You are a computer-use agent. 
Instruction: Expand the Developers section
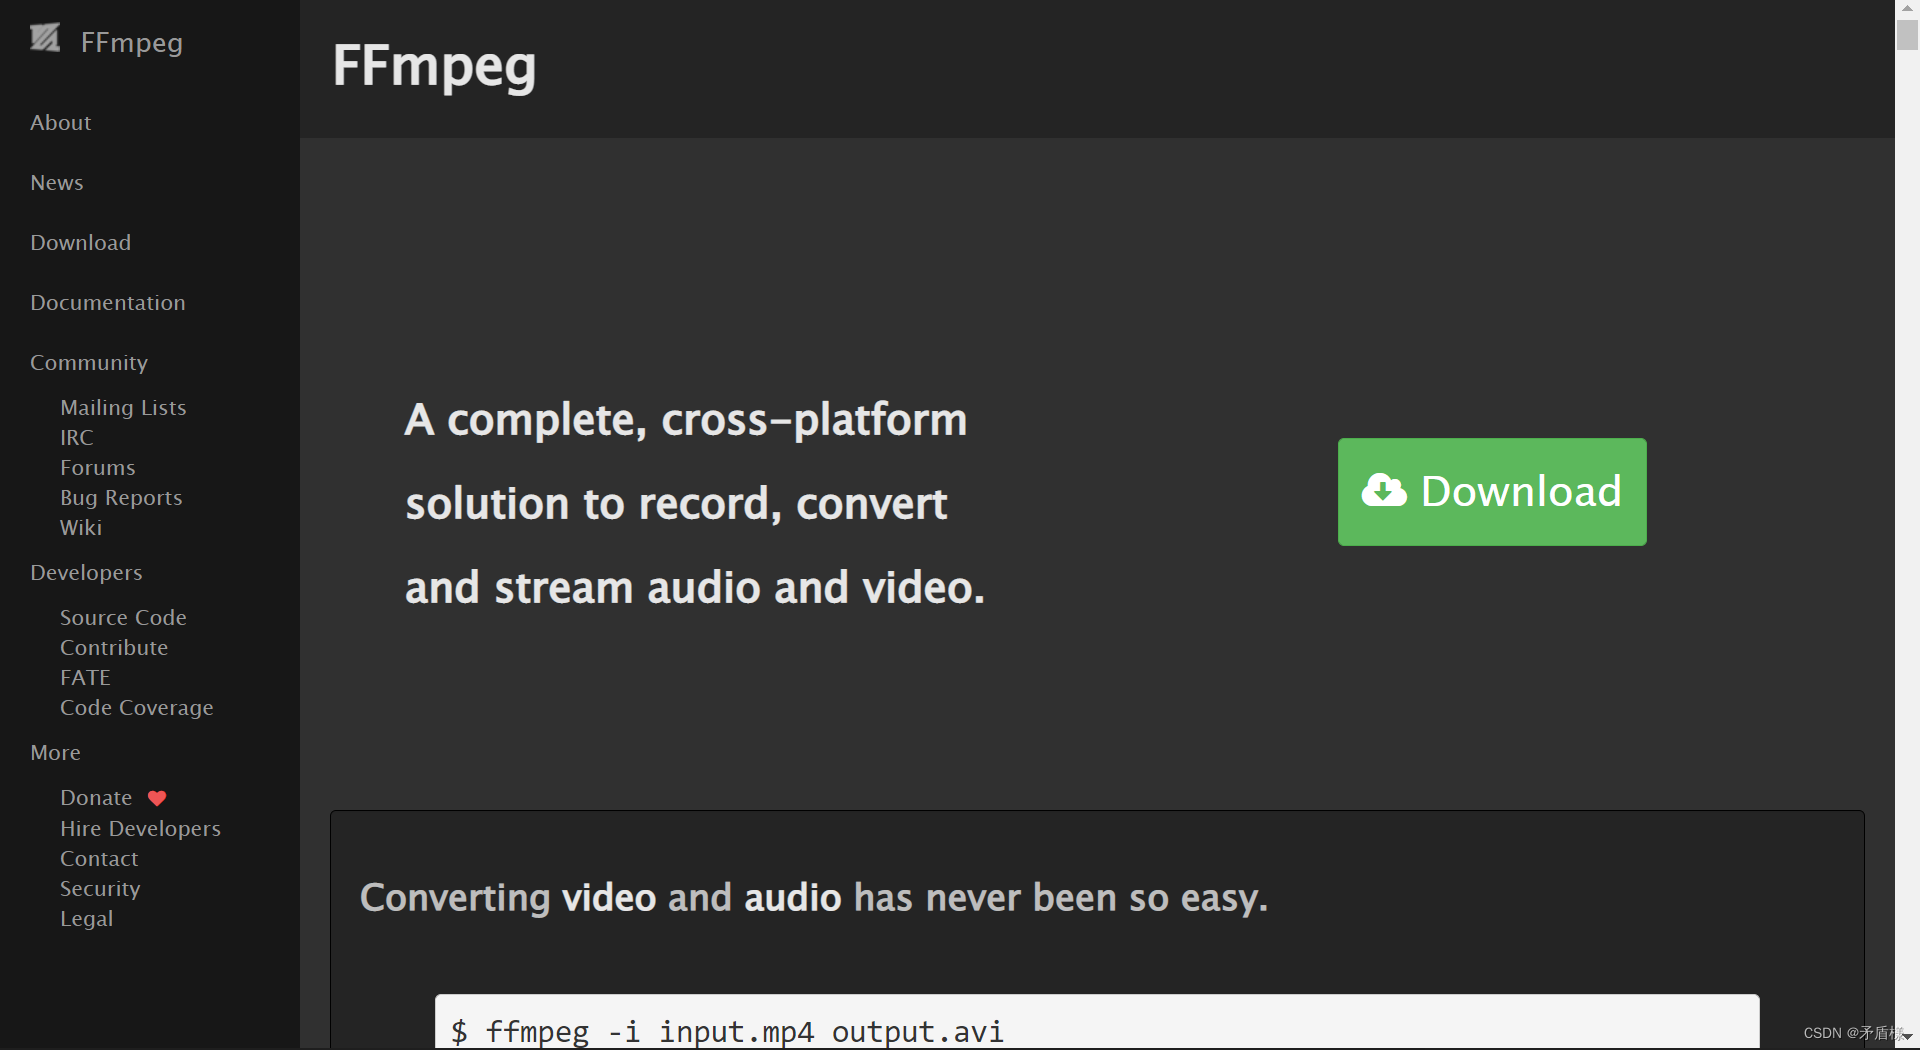click(x=85, y=572)
